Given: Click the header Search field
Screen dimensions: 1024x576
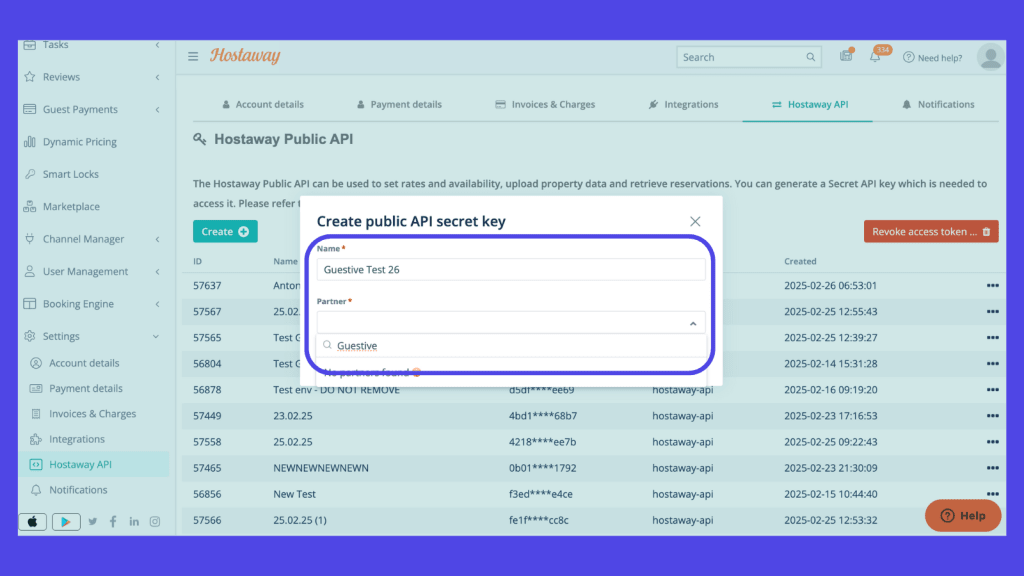Looking at the screenshot, I should tap(748, 57).
